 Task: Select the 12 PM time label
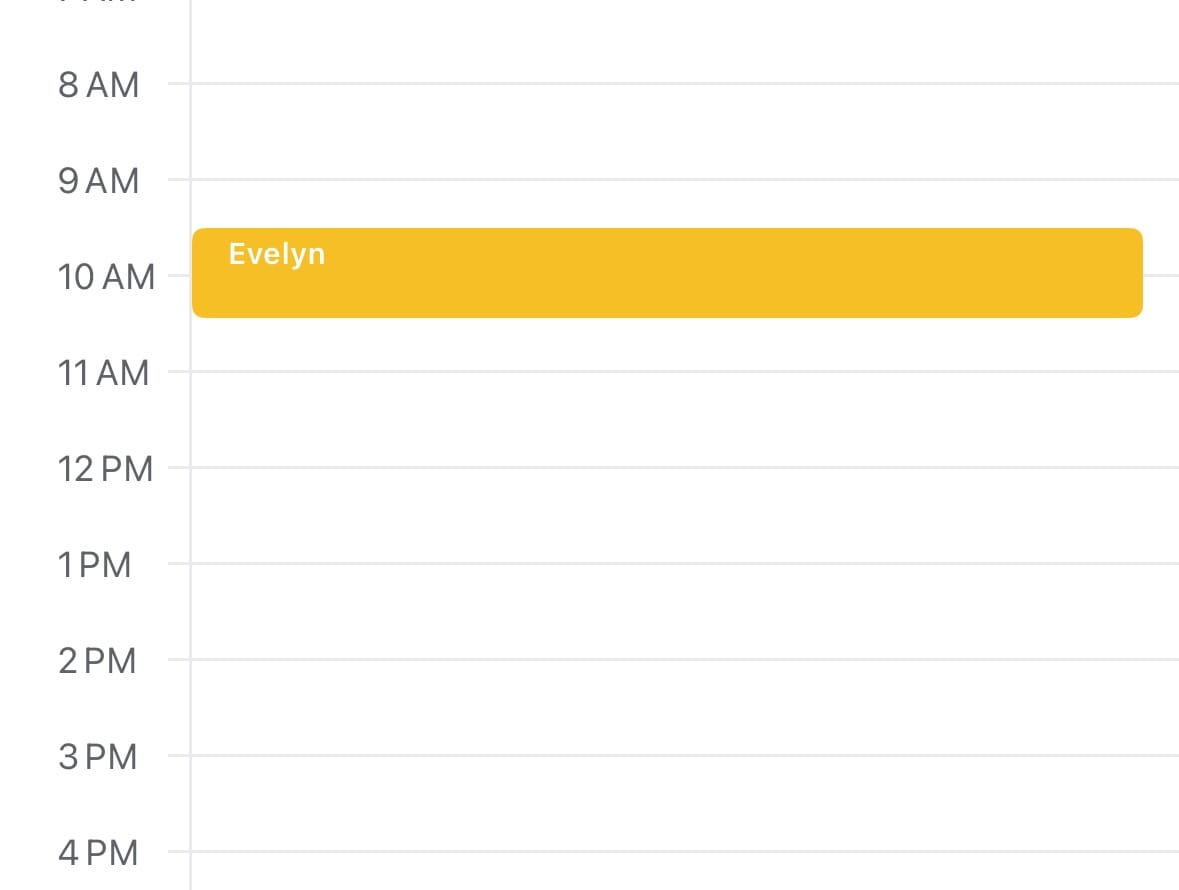[x=106, y=468]
